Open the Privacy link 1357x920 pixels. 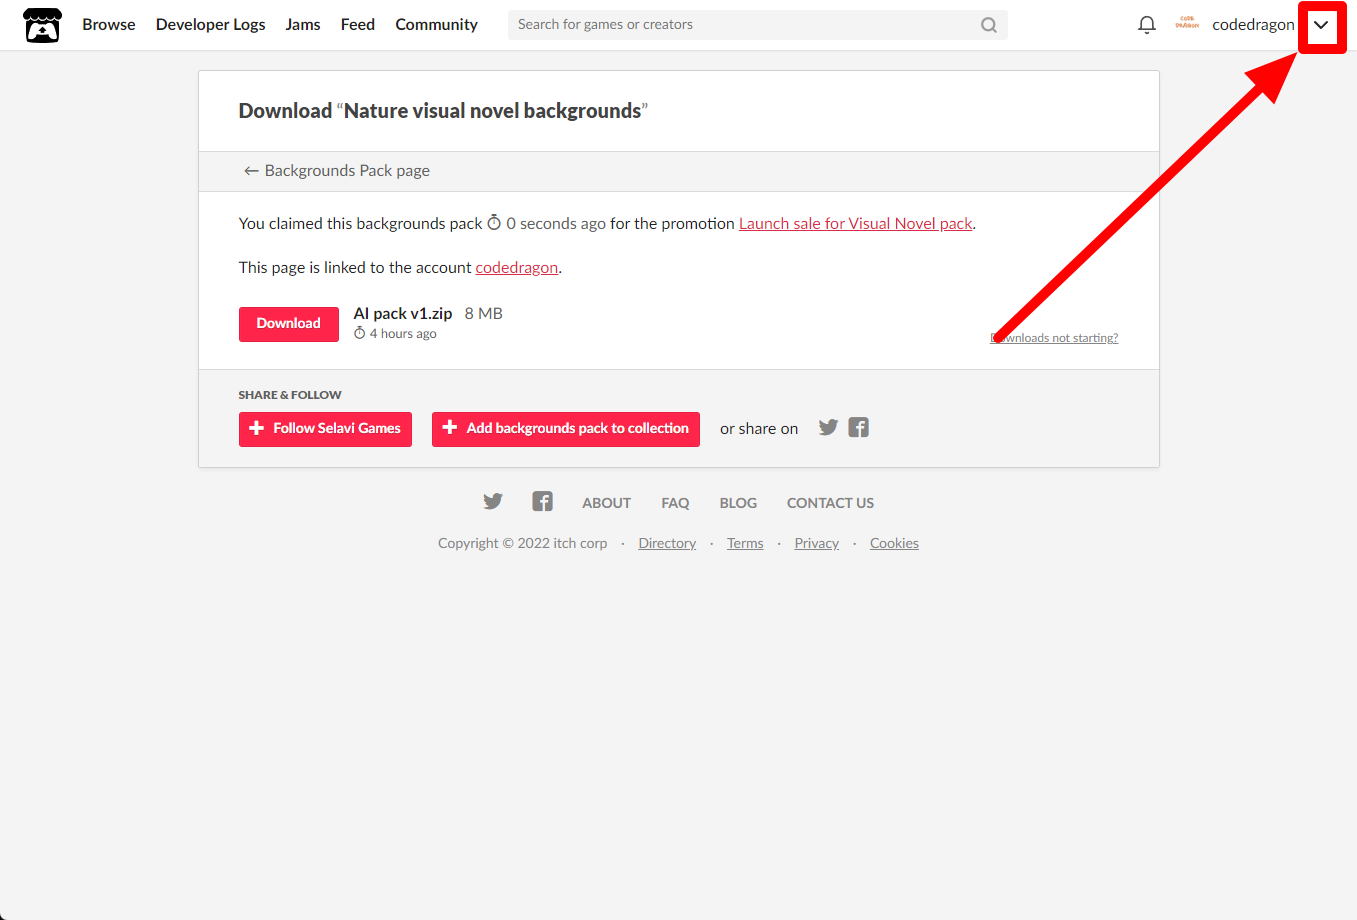pyautogui.click(x=817, y=543)
